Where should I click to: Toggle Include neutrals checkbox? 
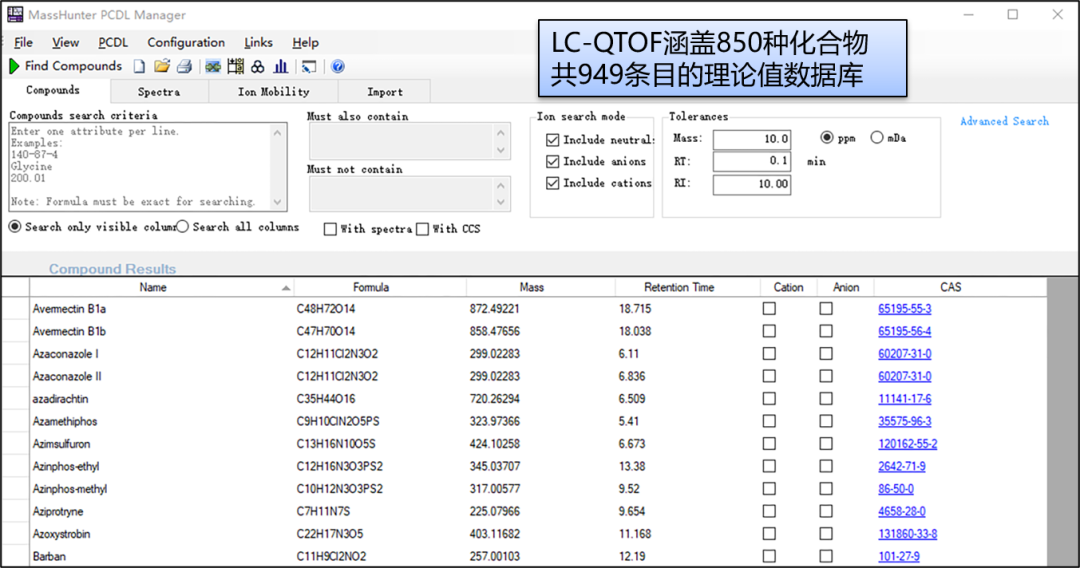pos(552,140)
